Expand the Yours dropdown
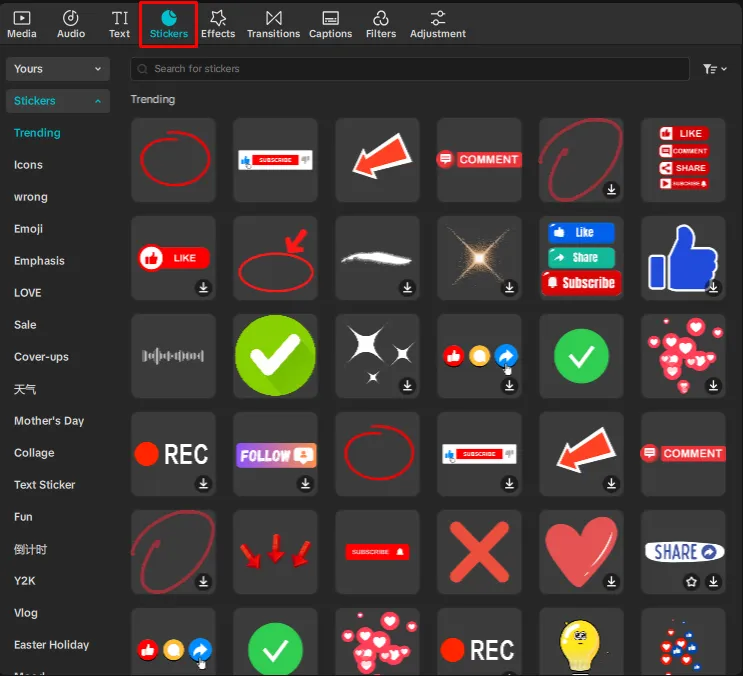The height and width of the screenshot is (676, 743). click(x=57, y=69)
